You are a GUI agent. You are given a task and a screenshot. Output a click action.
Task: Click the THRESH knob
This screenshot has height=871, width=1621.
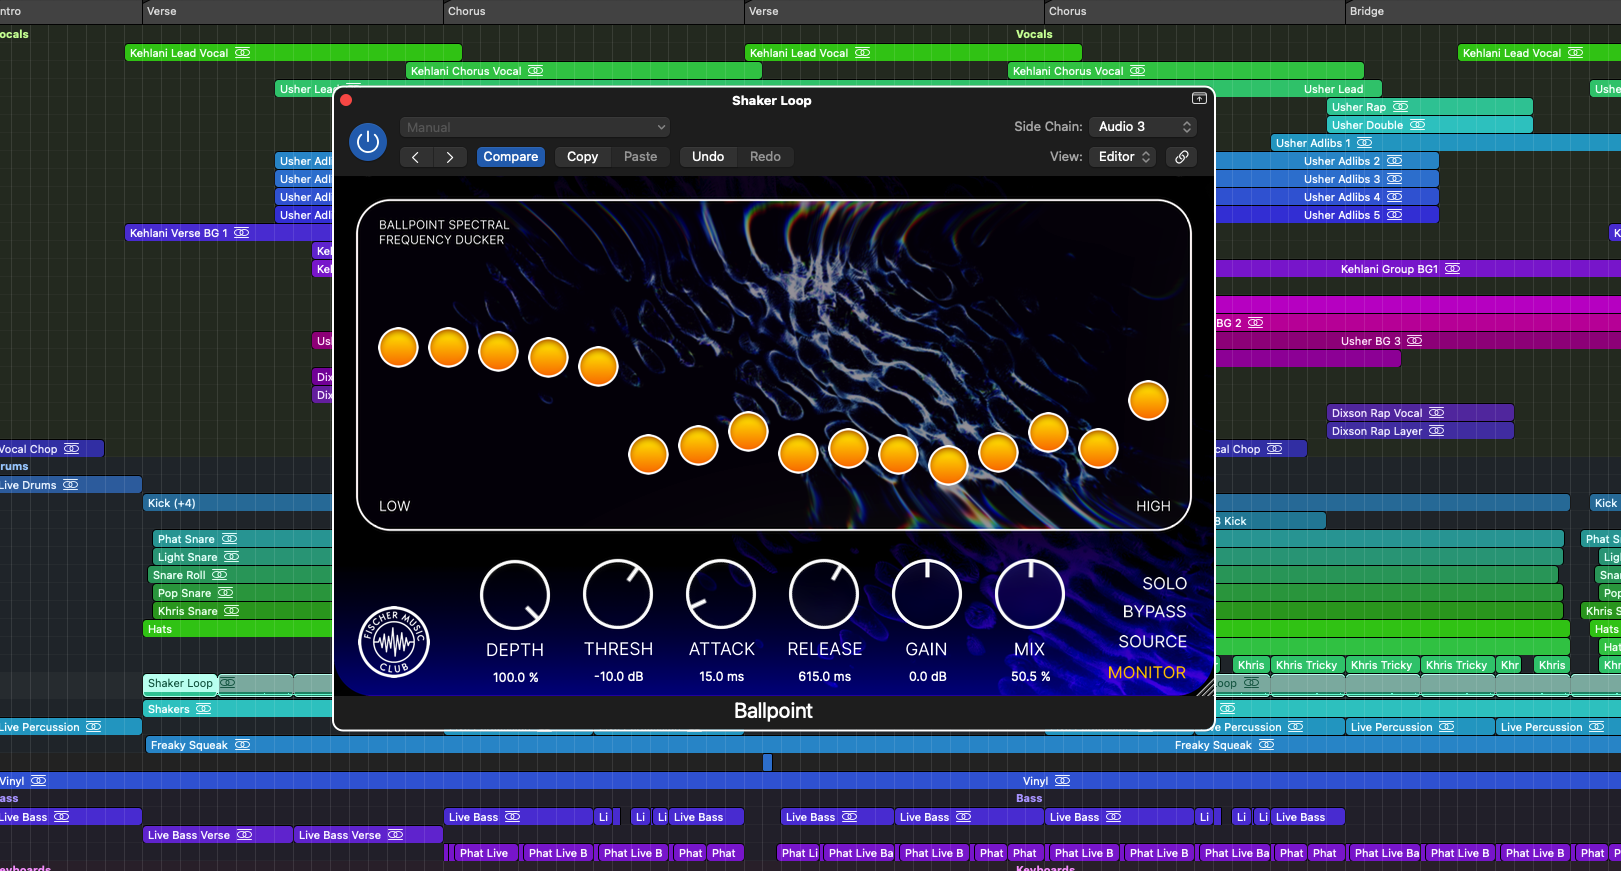click(x=618, y=594)
